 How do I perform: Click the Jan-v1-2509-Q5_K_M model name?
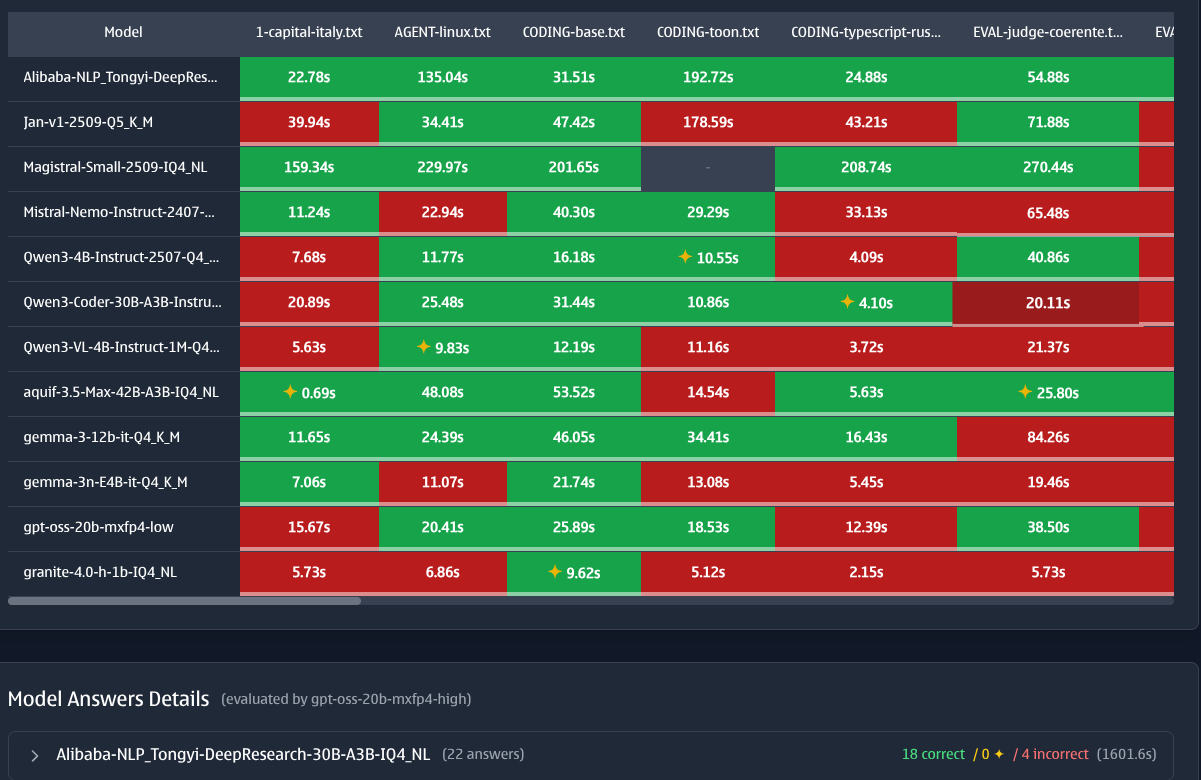pyautogui.click(x=88, y=123)
